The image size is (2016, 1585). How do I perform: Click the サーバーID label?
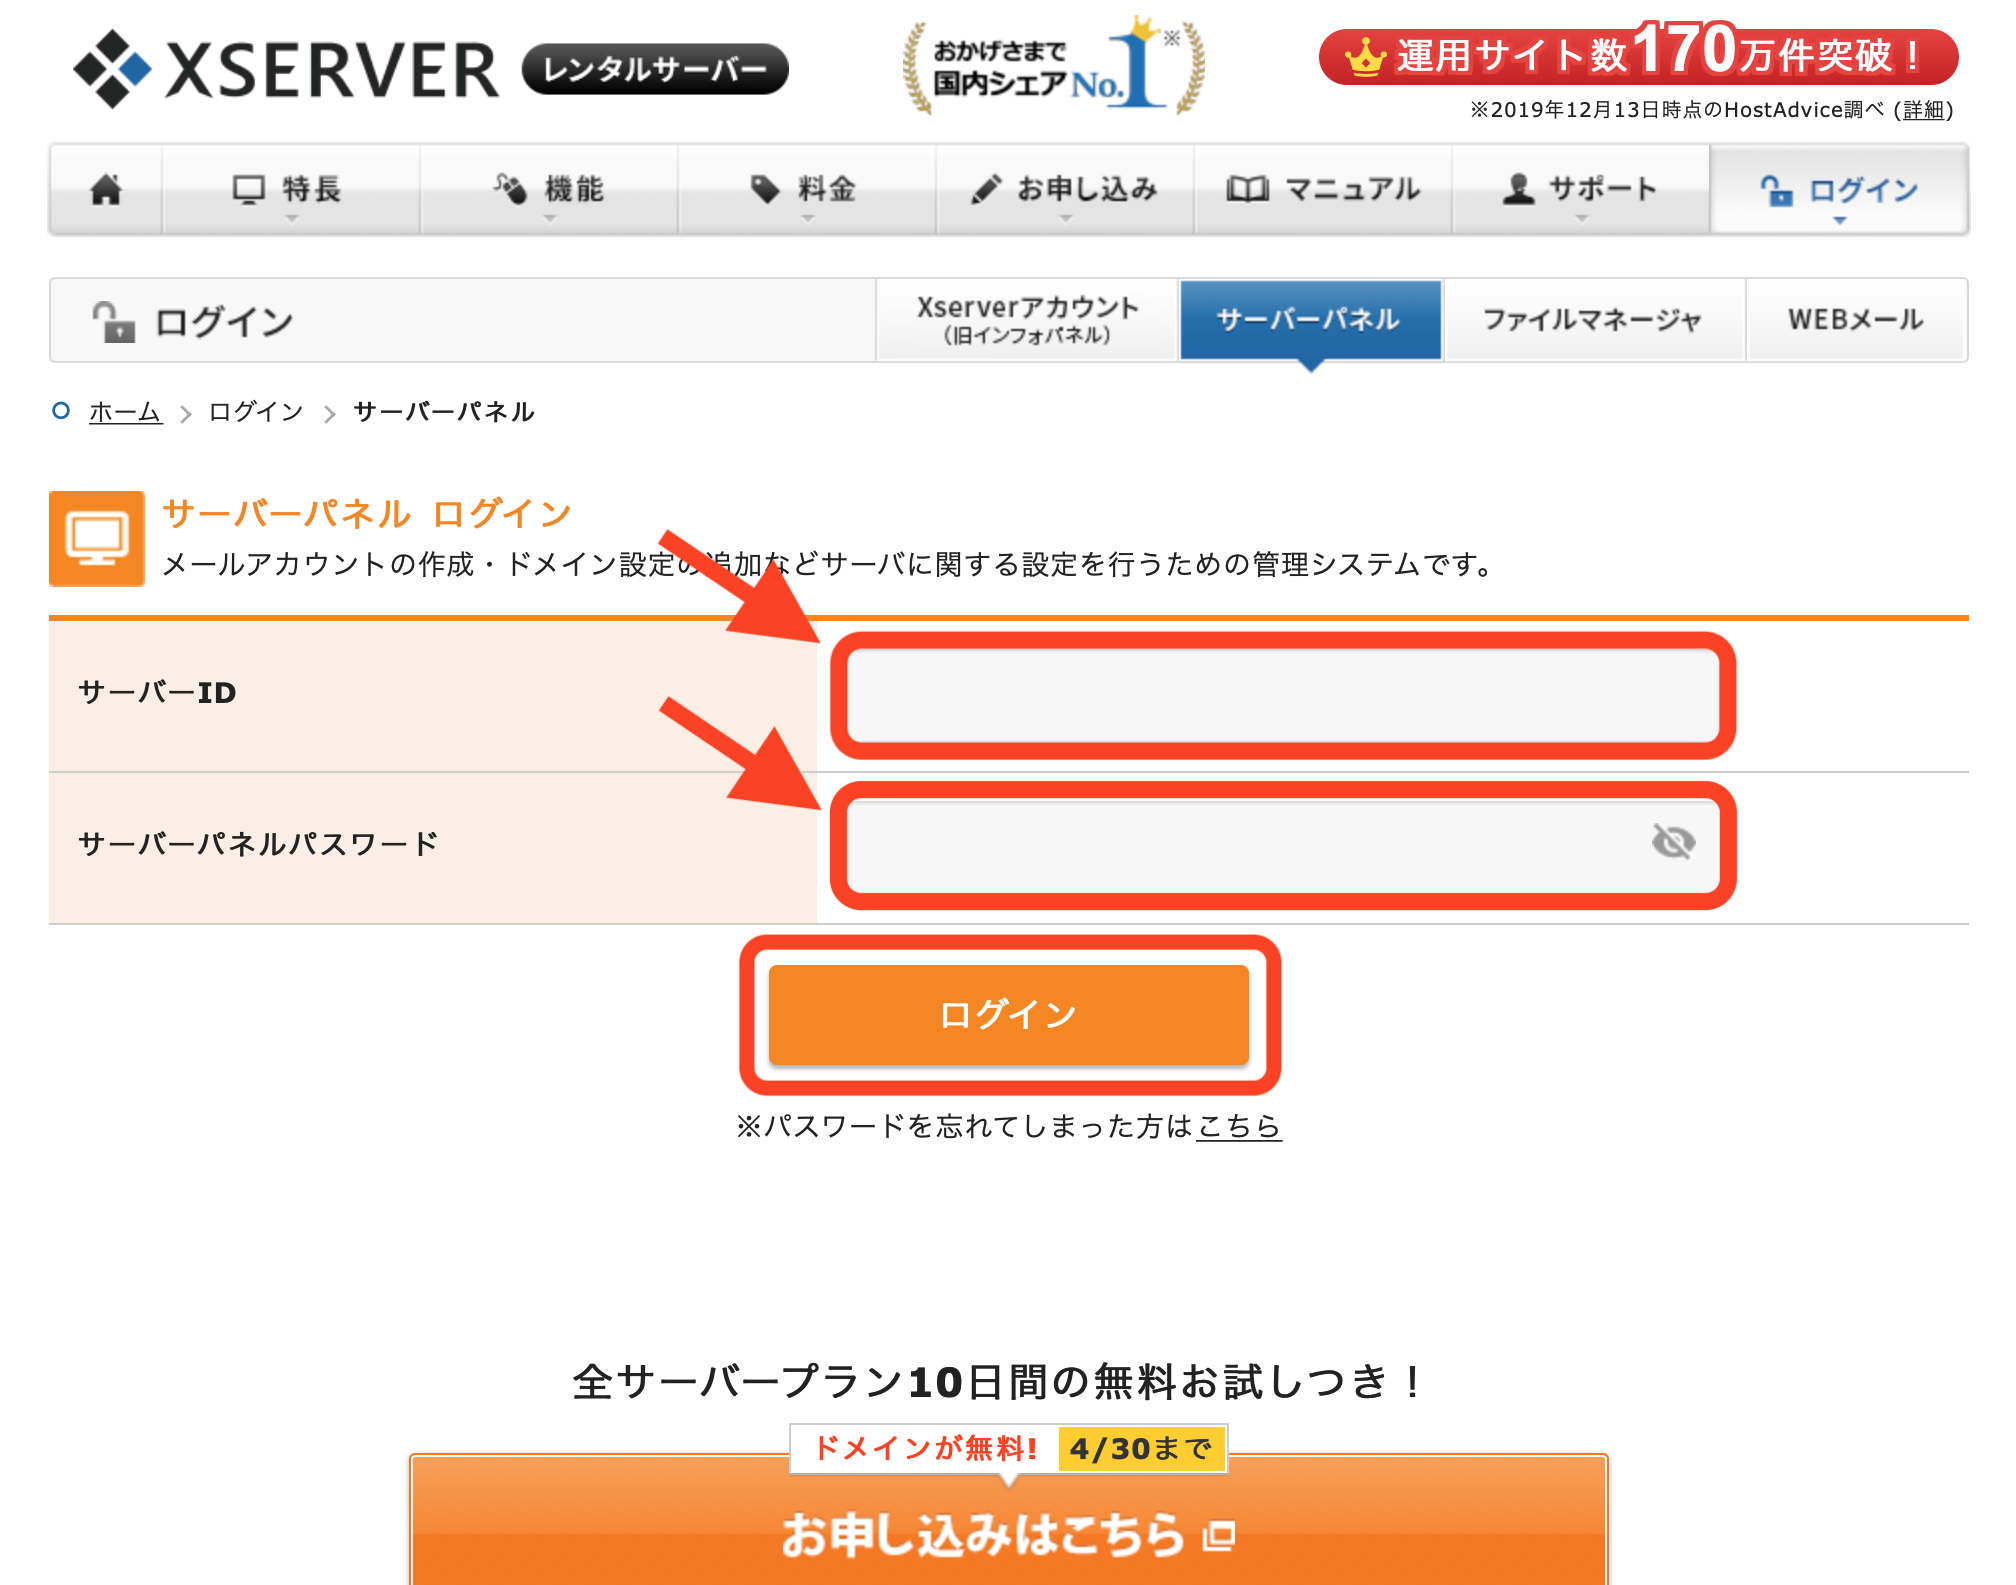(157, 693)
